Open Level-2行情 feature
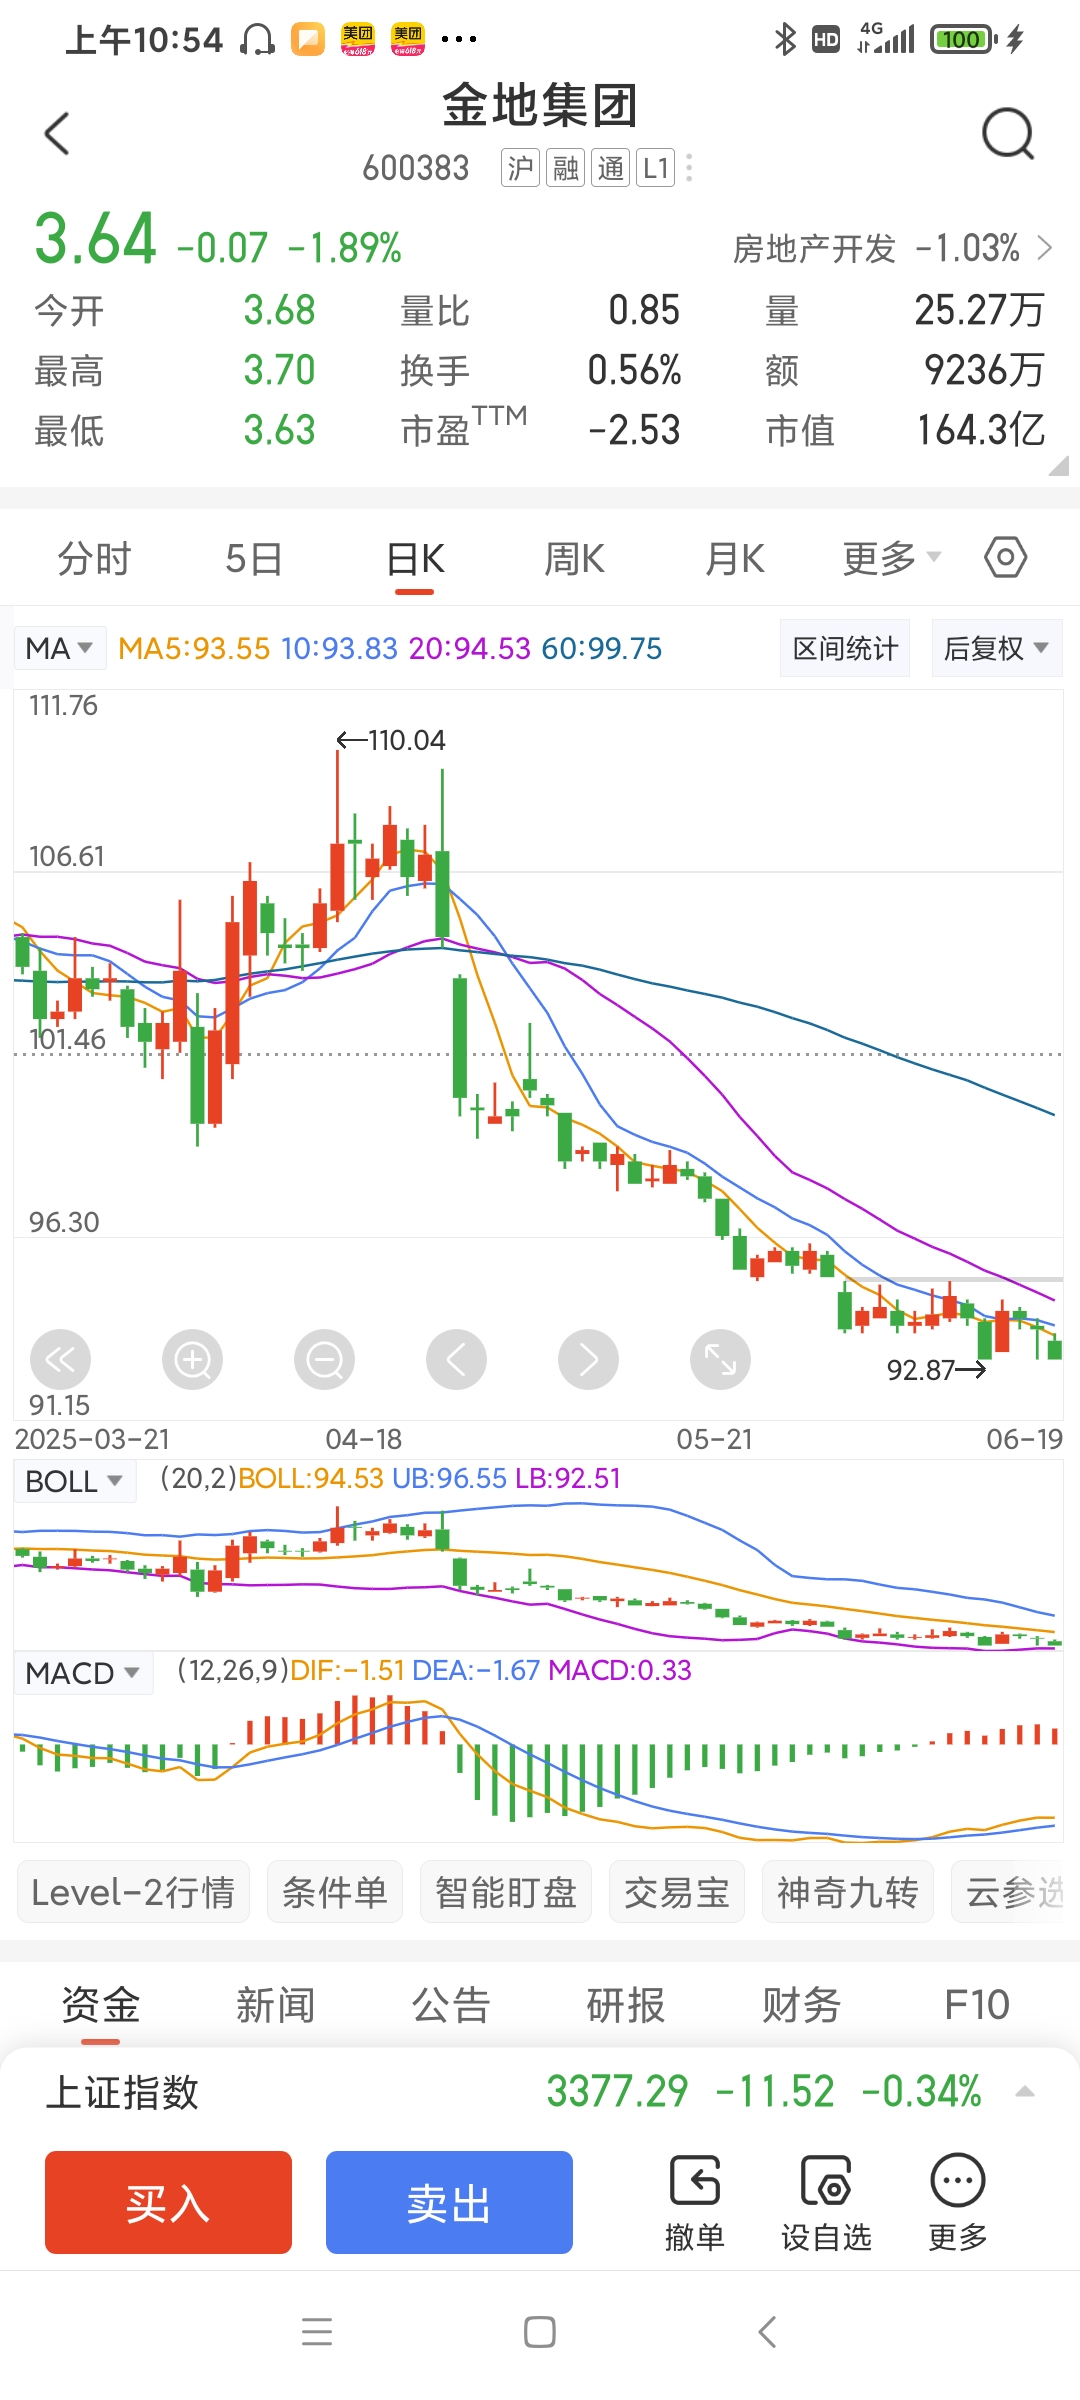 133,1892
